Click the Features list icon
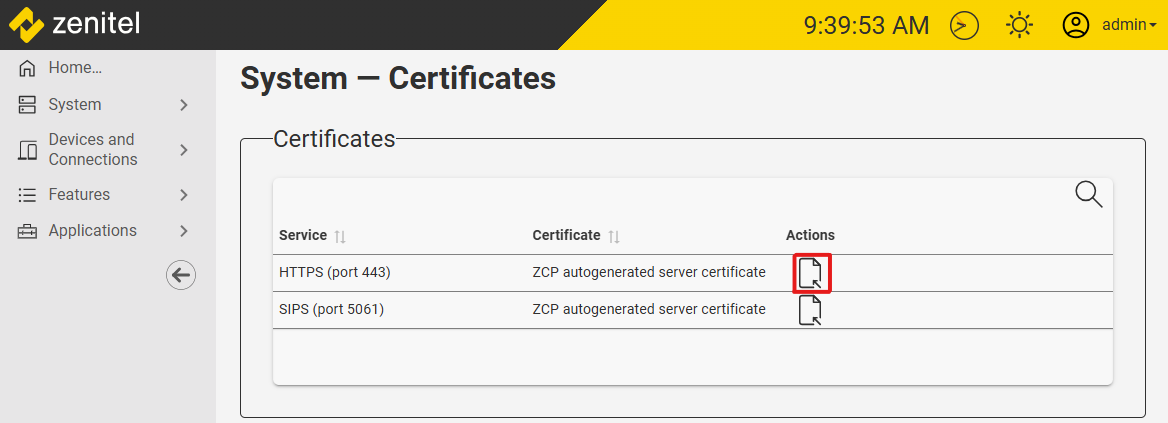The height and width of the screenshot is (423, 1168). 28,195
